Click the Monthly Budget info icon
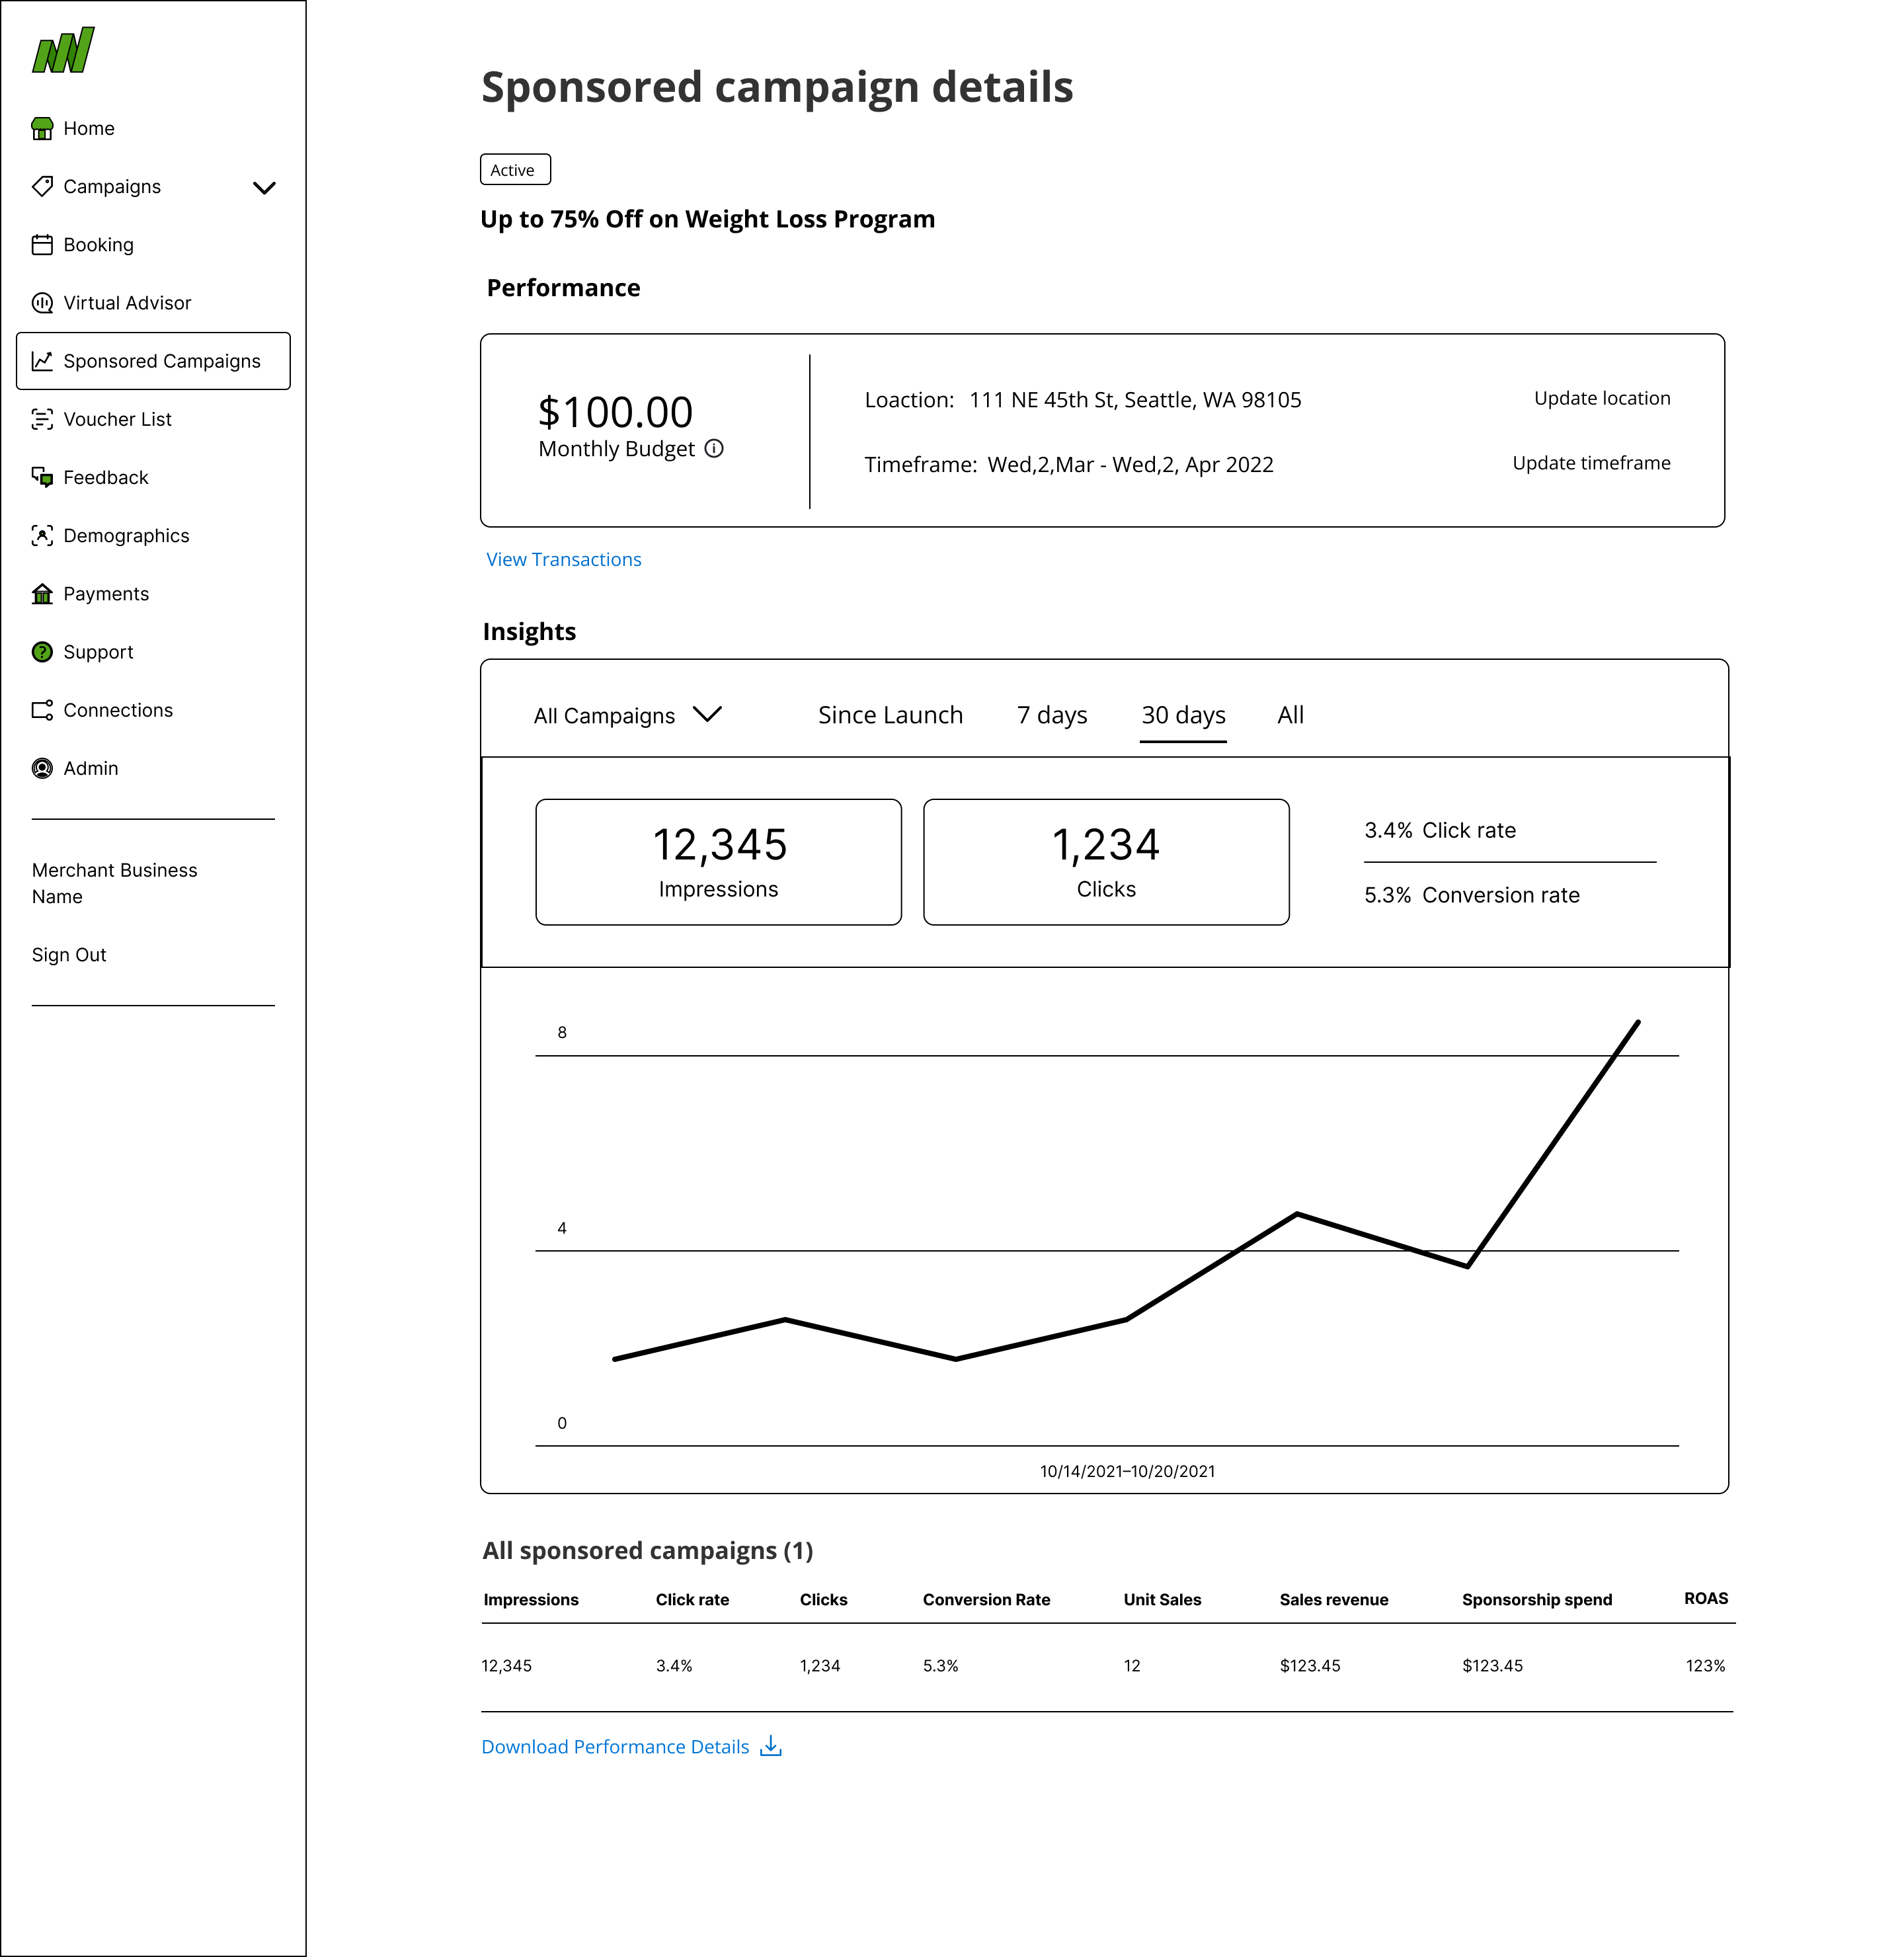 (x=714, y=448)
